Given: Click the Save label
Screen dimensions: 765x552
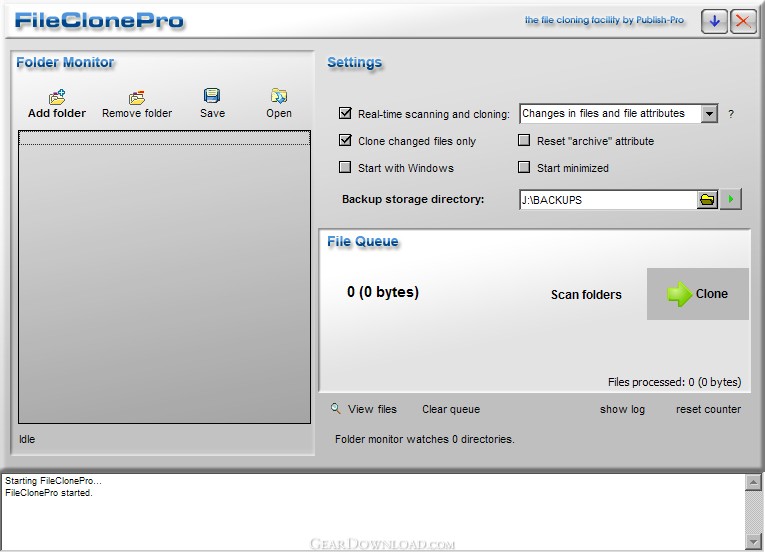Looking at the screenshot, I should click(x=212, y=113).
